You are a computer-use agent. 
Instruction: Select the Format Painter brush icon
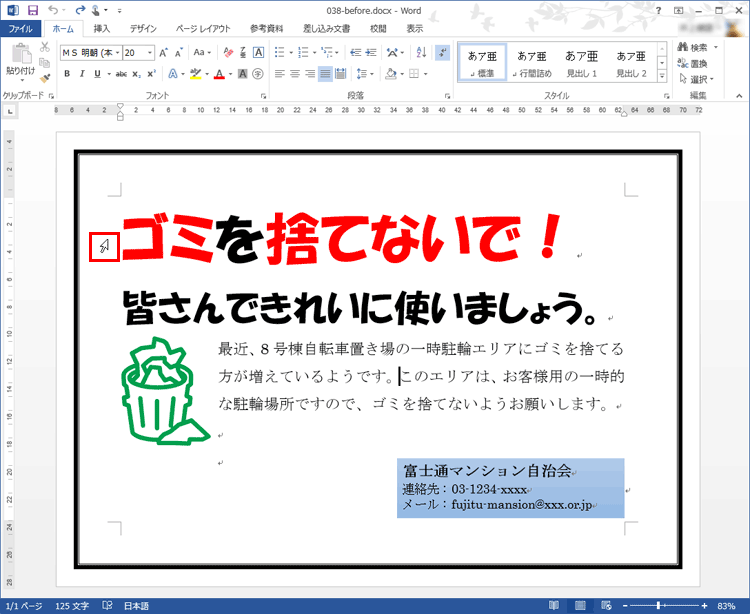(44, 78)
